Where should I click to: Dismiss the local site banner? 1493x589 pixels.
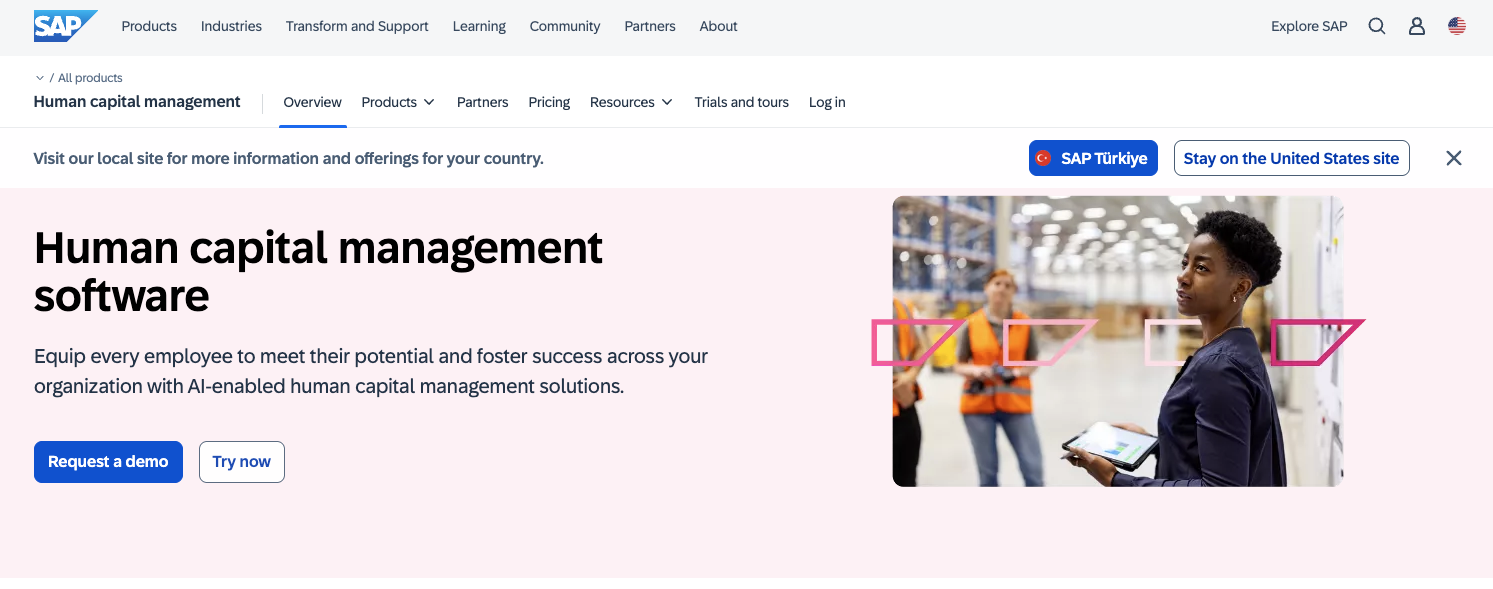tap(1454, 158)
